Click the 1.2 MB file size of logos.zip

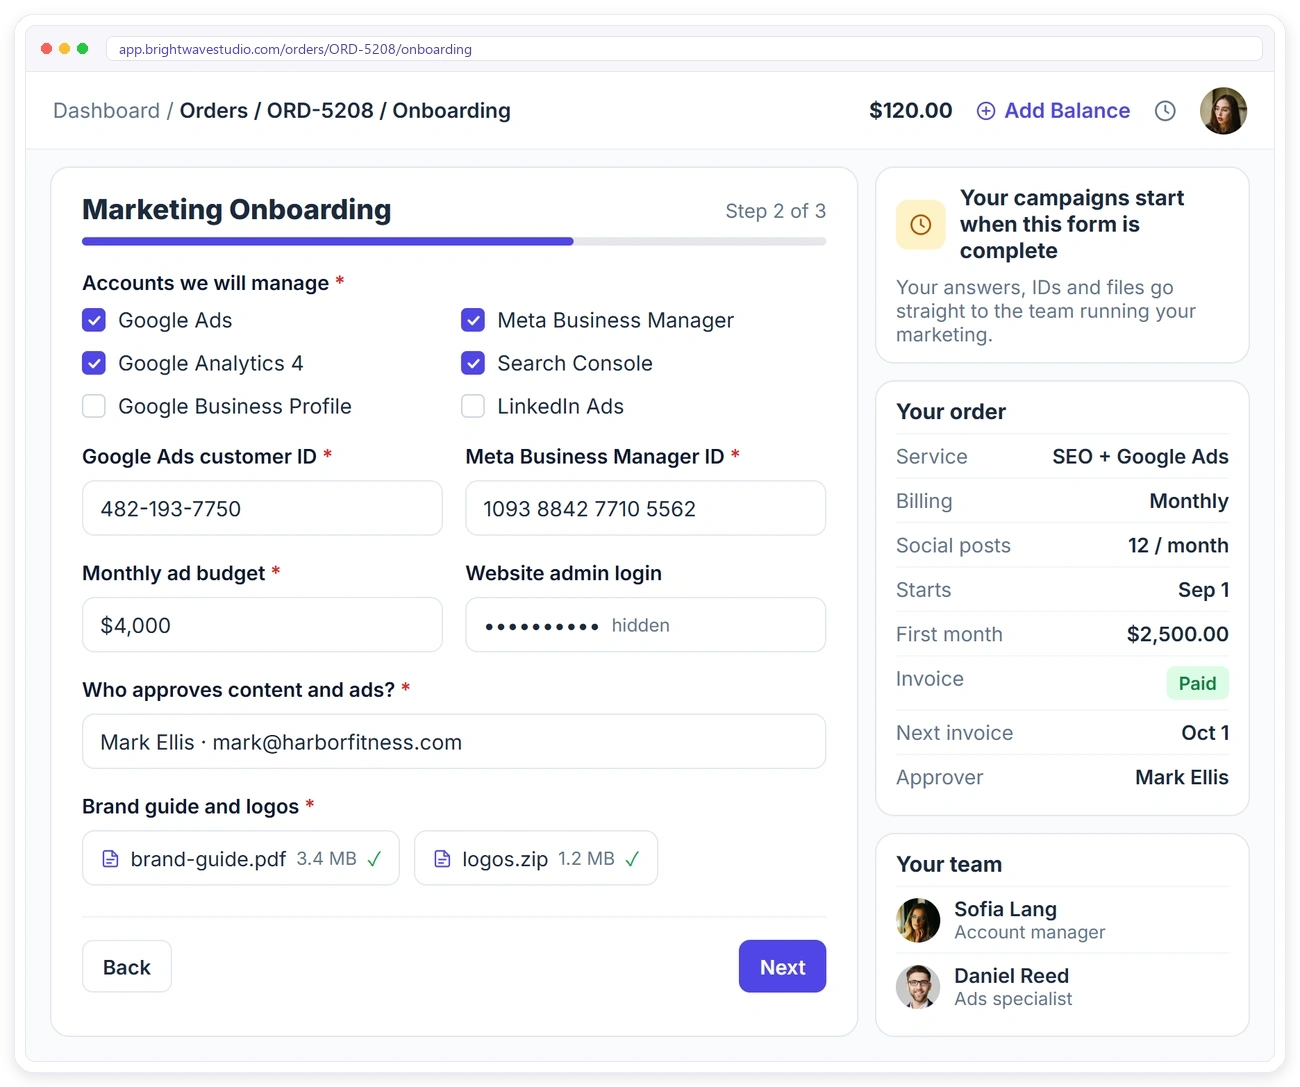pos(586,859)
